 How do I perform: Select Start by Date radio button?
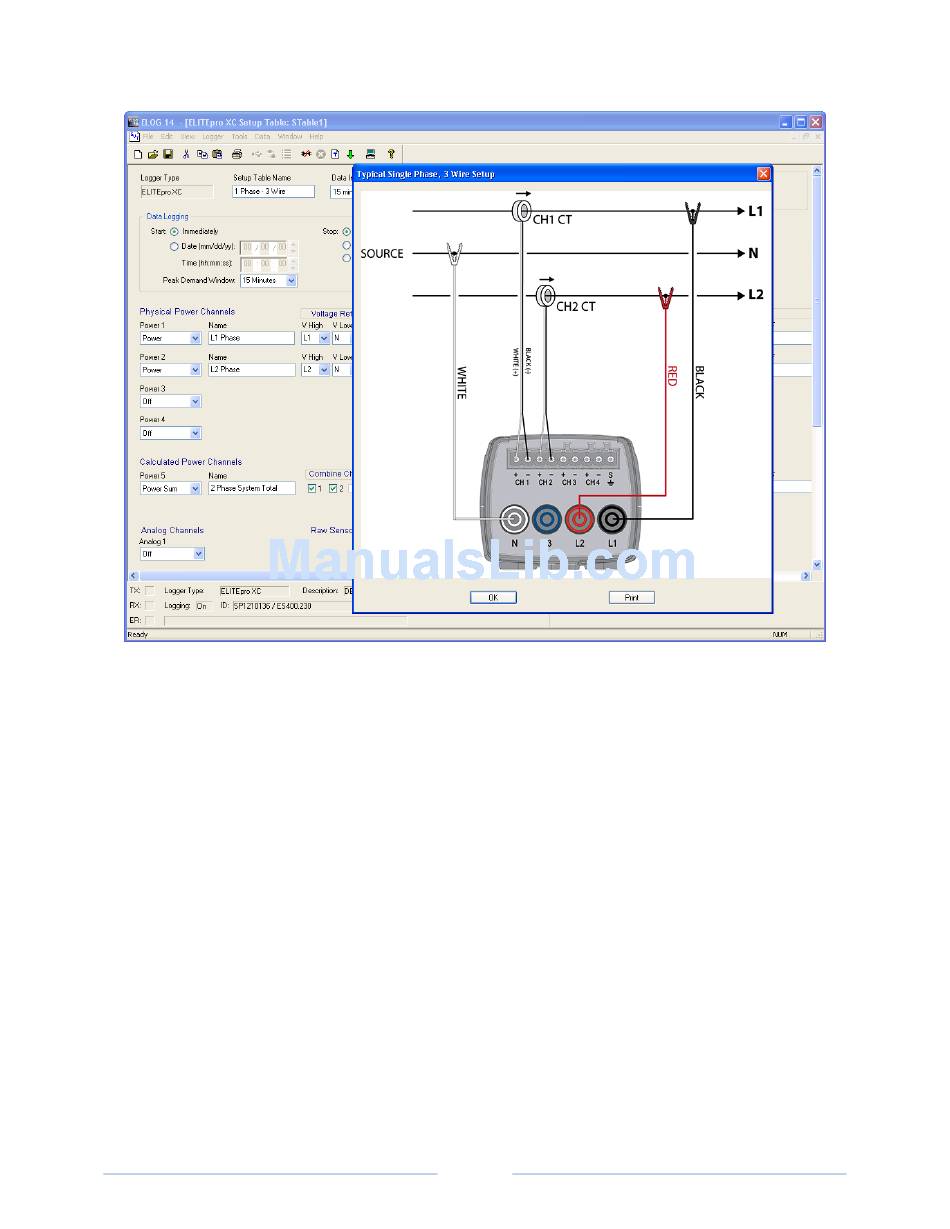tap(174, 246)
